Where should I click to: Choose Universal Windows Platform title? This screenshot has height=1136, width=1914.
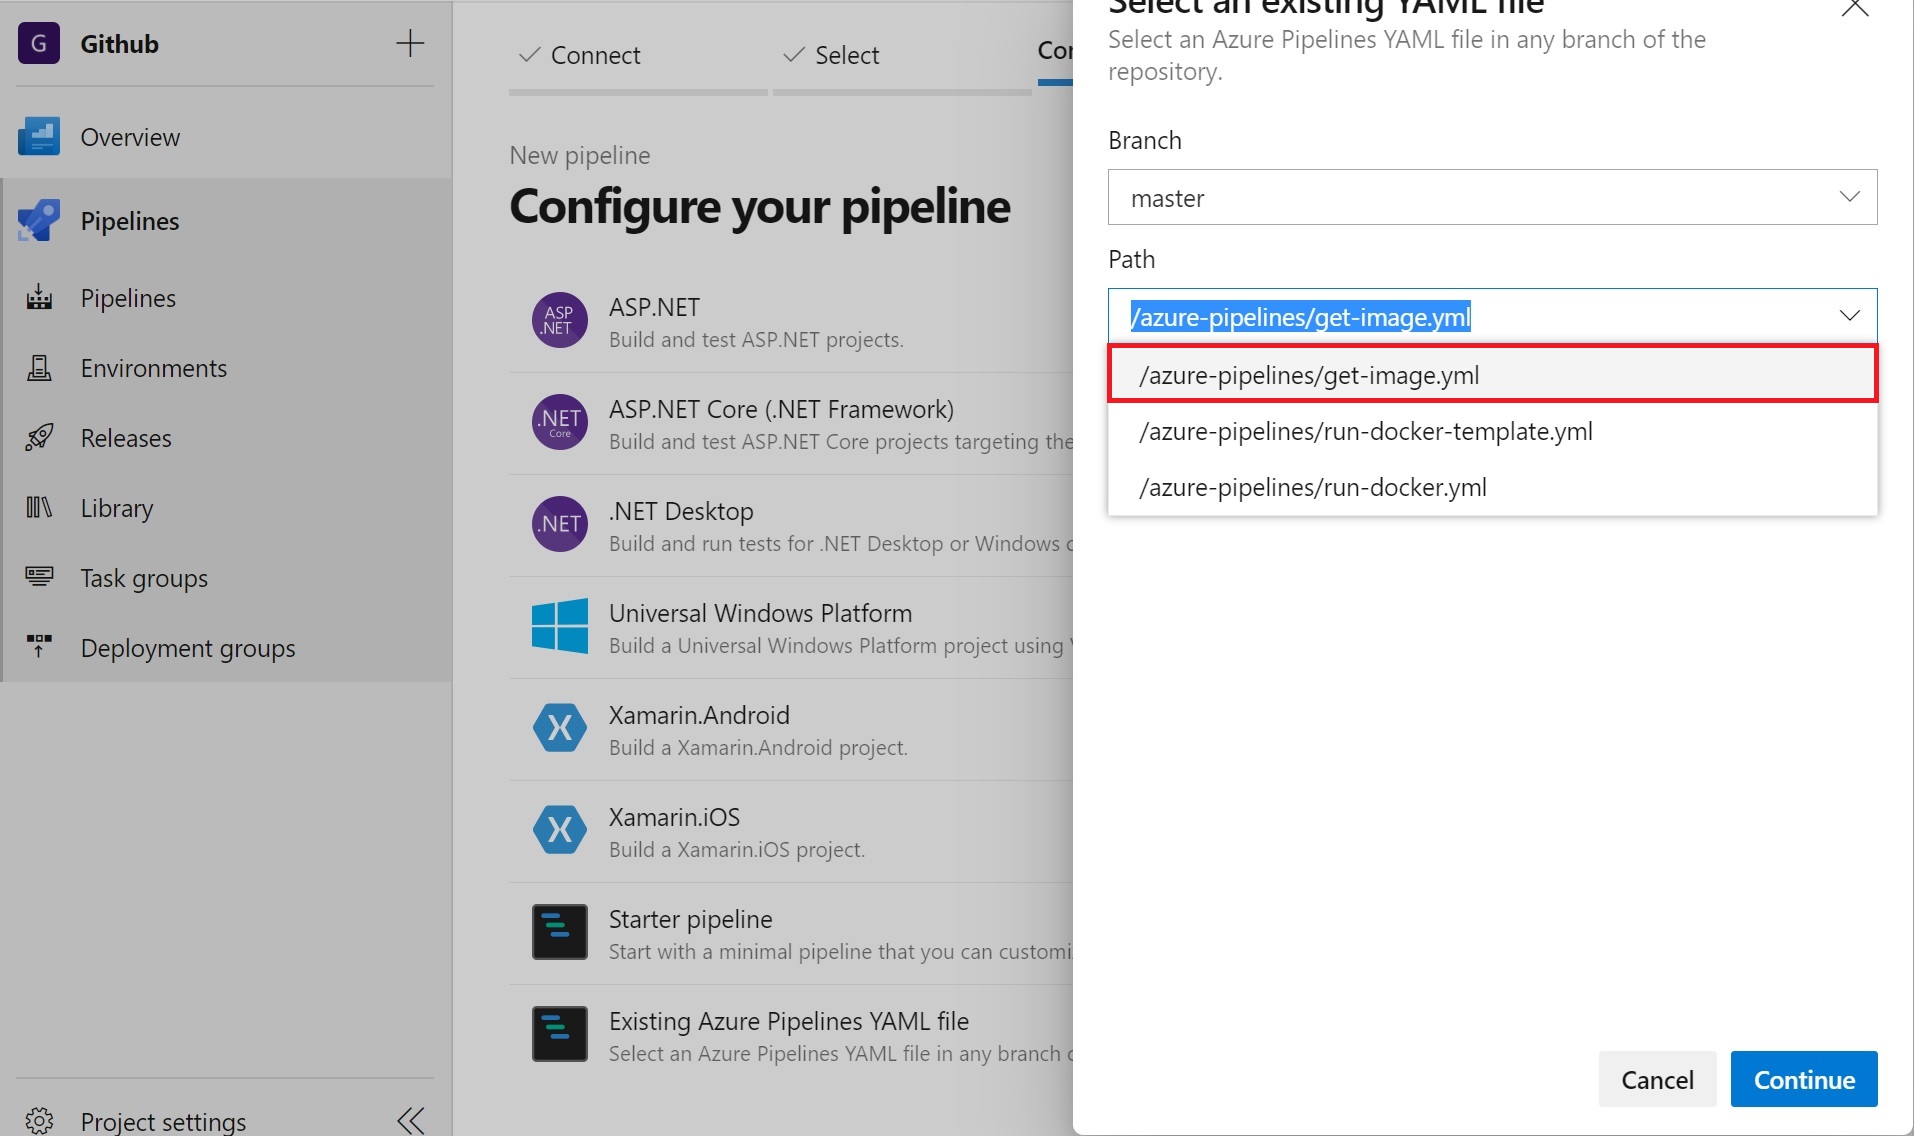click(x=760, y=613)
